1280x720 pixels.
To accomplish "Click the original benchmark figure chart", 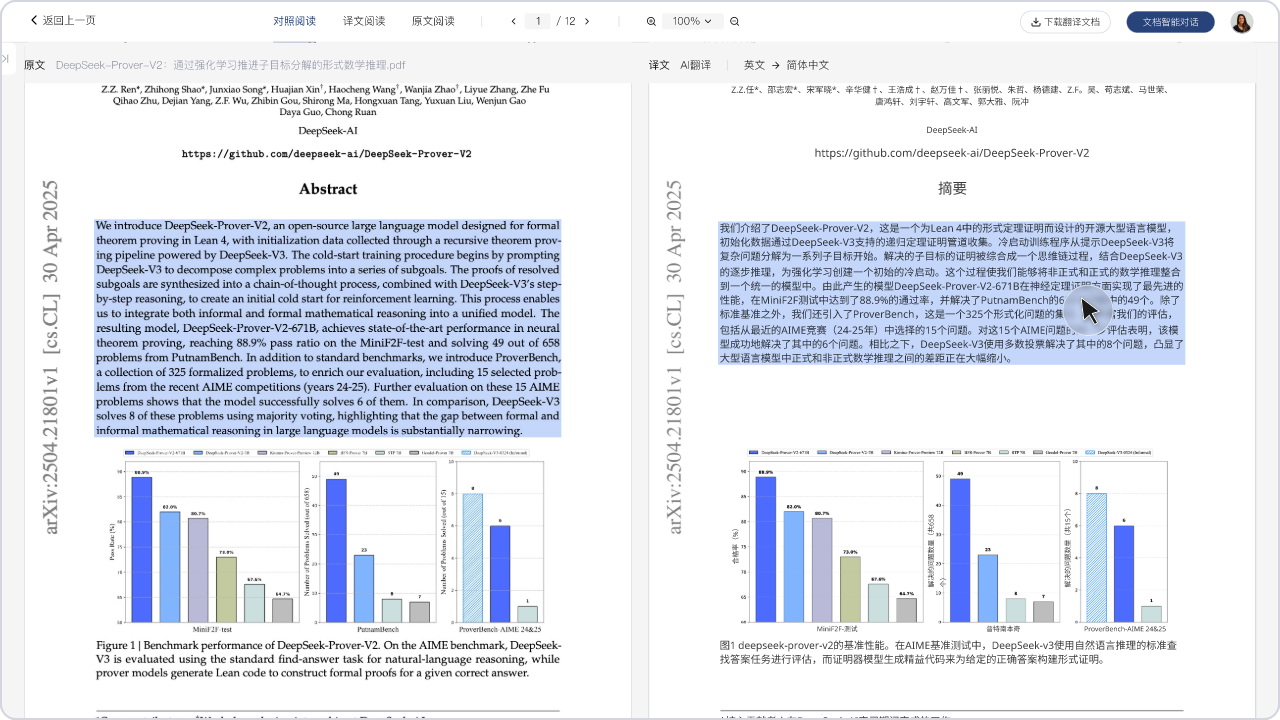I will [328, 540].
